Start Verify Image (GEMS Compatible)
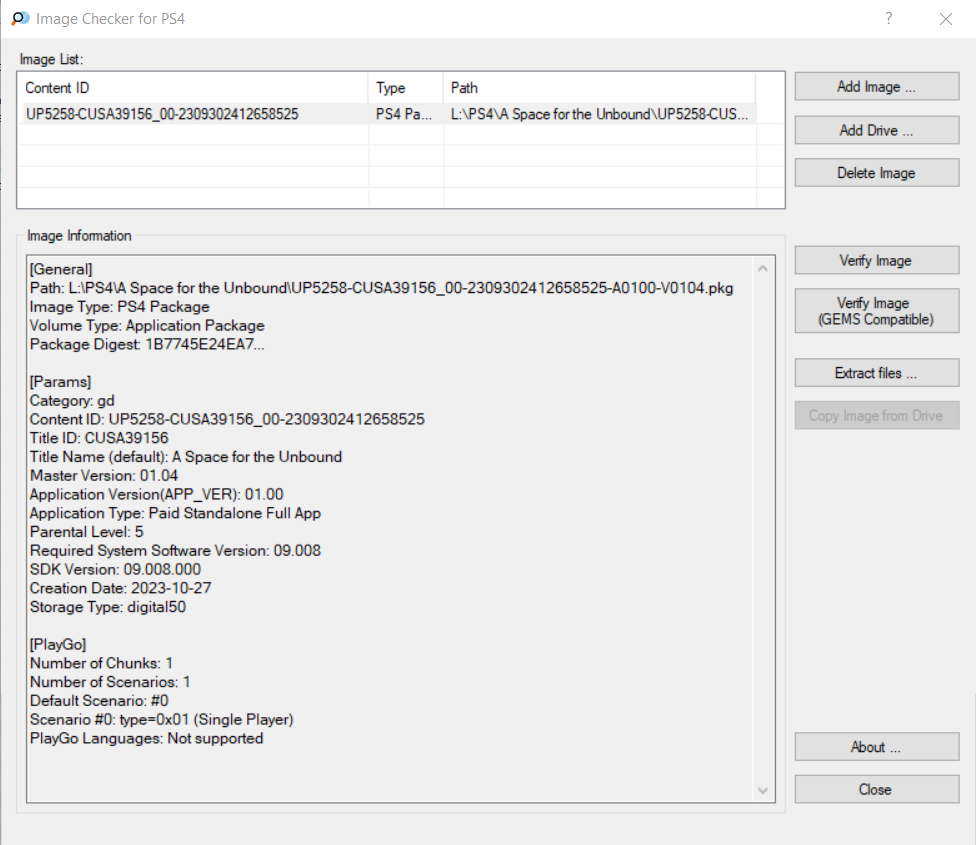Viewport: 976px width, 845px height. [876, 310]
